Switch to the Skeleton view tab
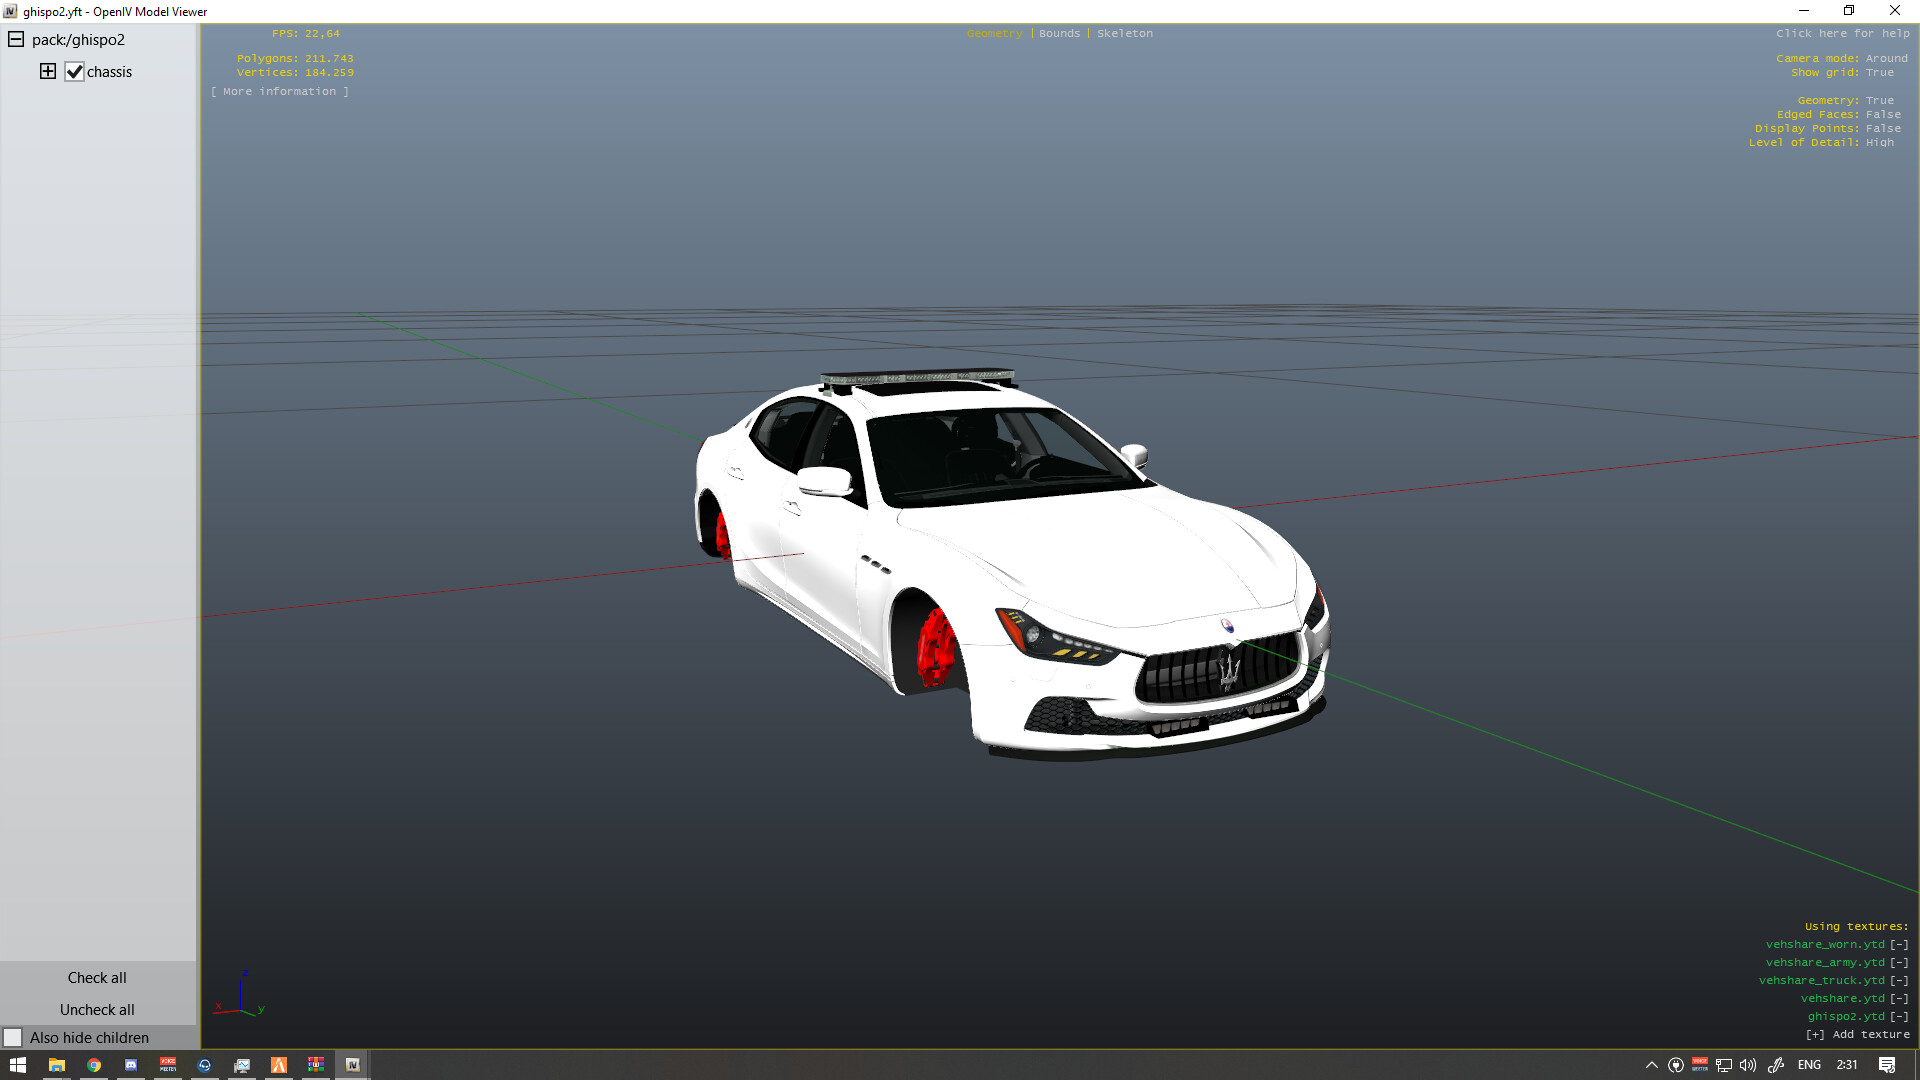 1125,33
